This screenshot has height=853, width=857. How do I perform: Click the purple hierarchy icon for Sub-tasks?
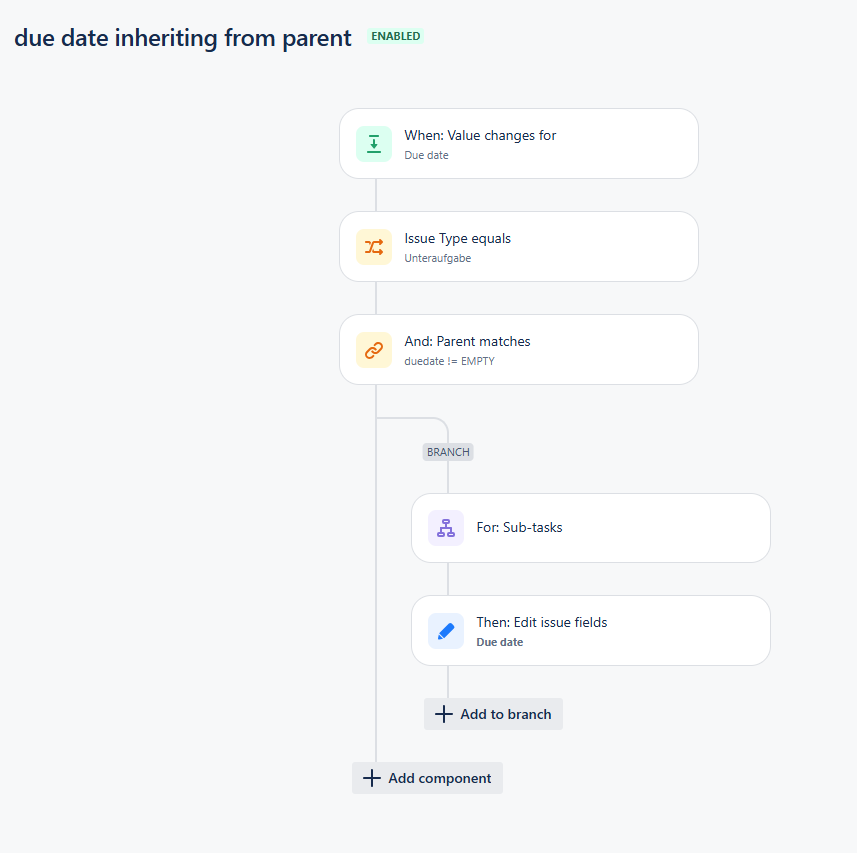446,528
